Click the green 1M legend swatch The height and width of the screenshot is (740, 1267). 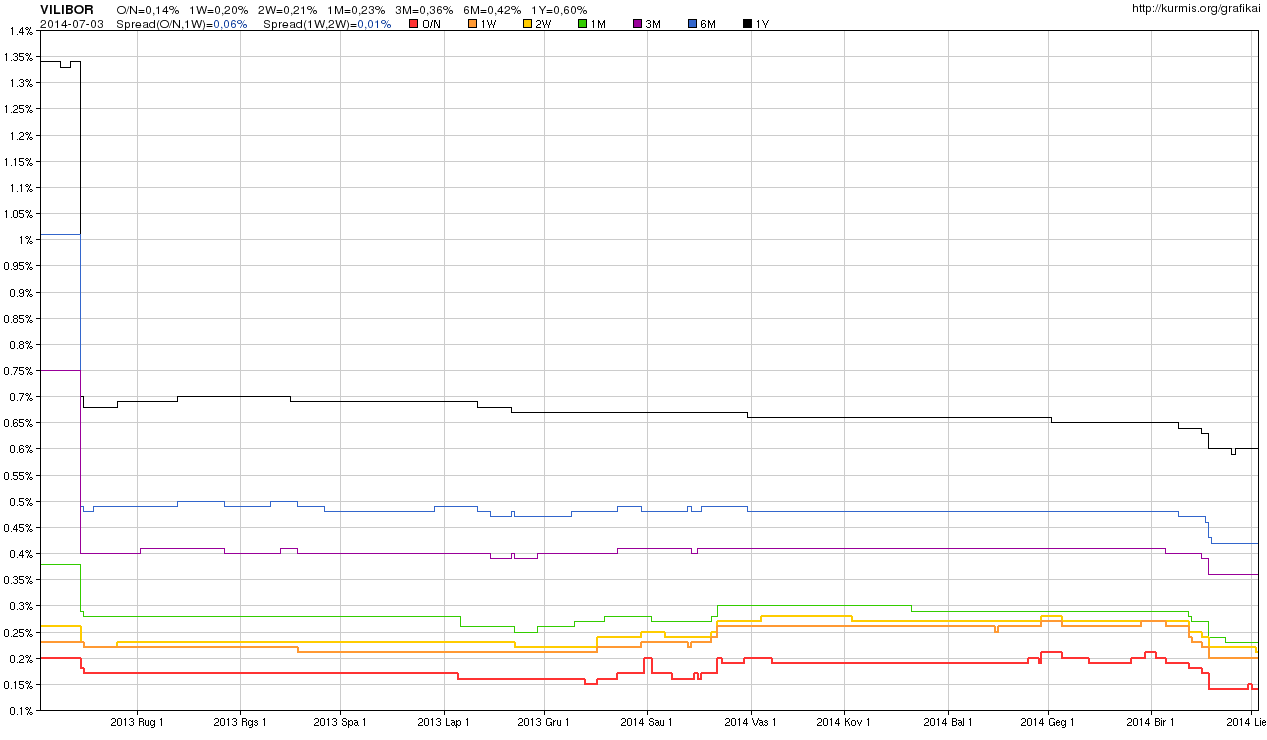point(581,23)
